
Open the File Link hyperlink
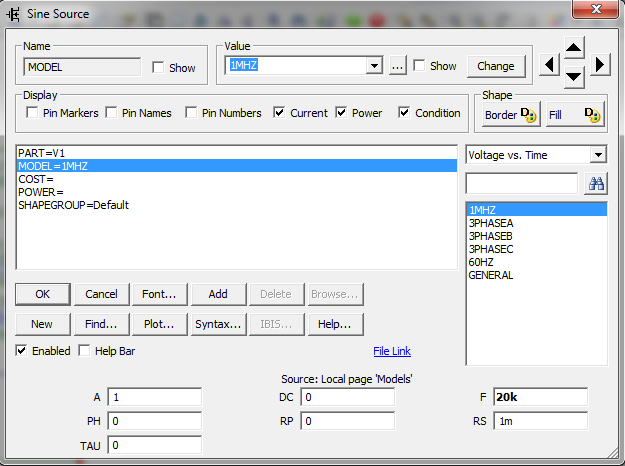coord(392,351)
